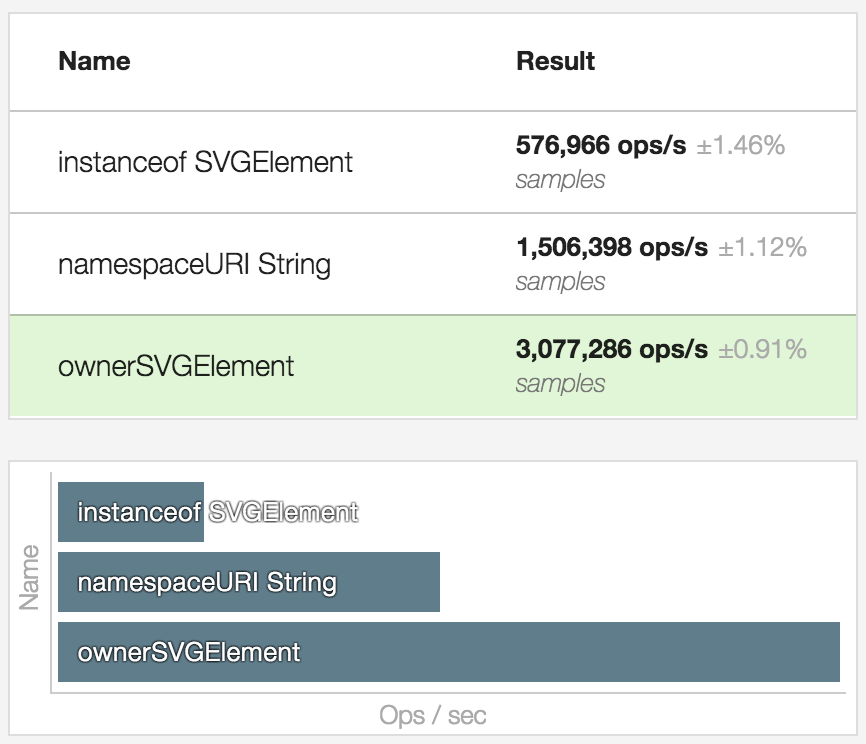Click the 3,077,286 ops/s result value
866x744 pixels.
612,350
